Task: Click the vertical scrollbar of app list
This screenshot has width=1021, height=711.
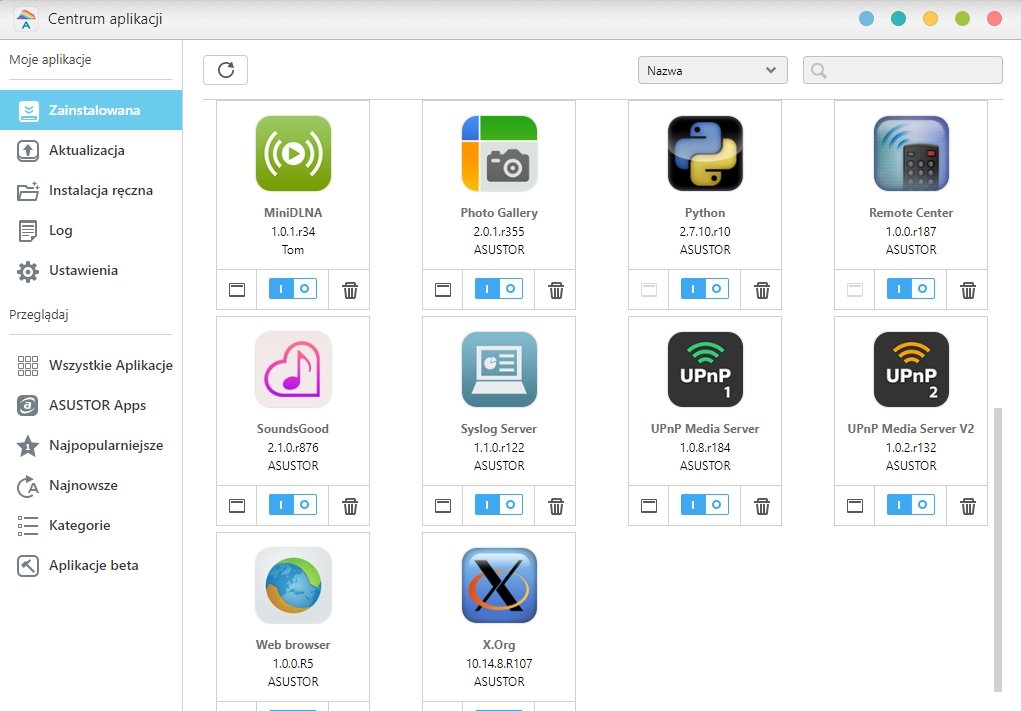Action: point(998,550)
